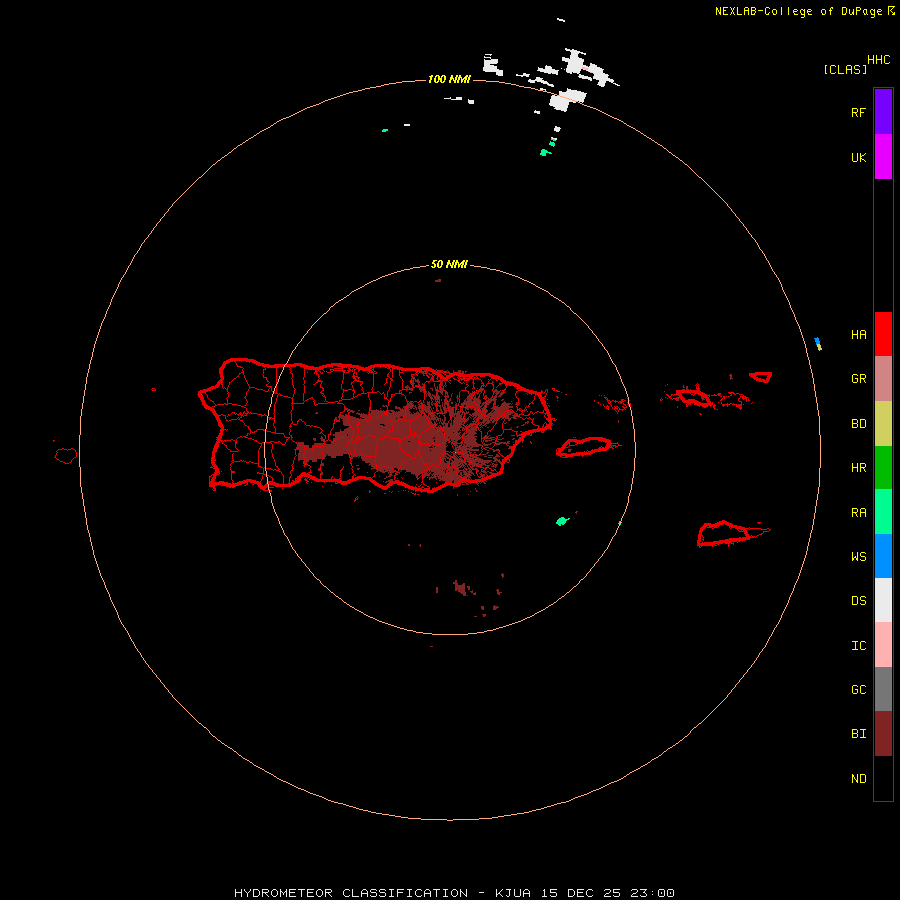Click the 15 DEC 25 date text
The width and height of the screenshot is (900, 900).
[580, 893]
